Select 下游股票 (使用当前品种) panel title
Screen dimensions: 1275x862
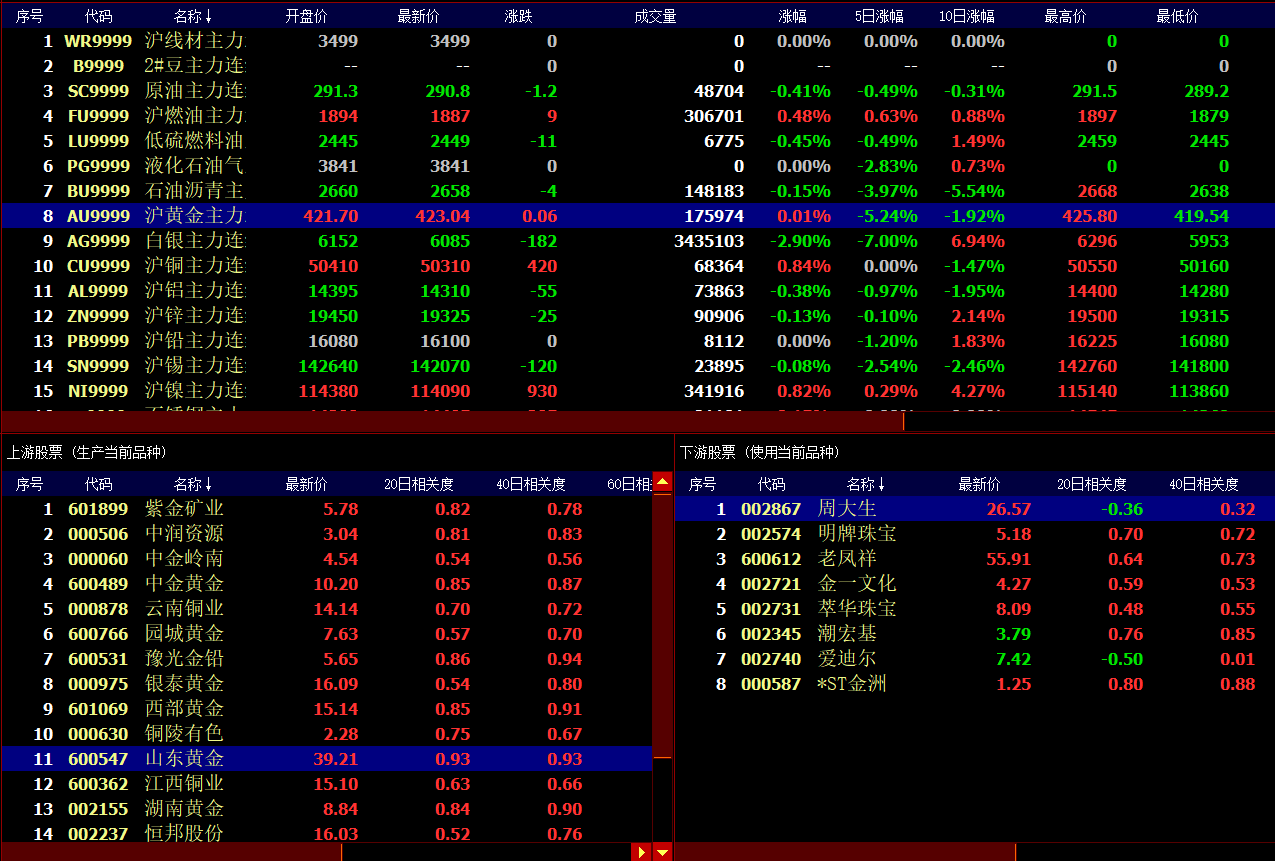coord(760,453)
